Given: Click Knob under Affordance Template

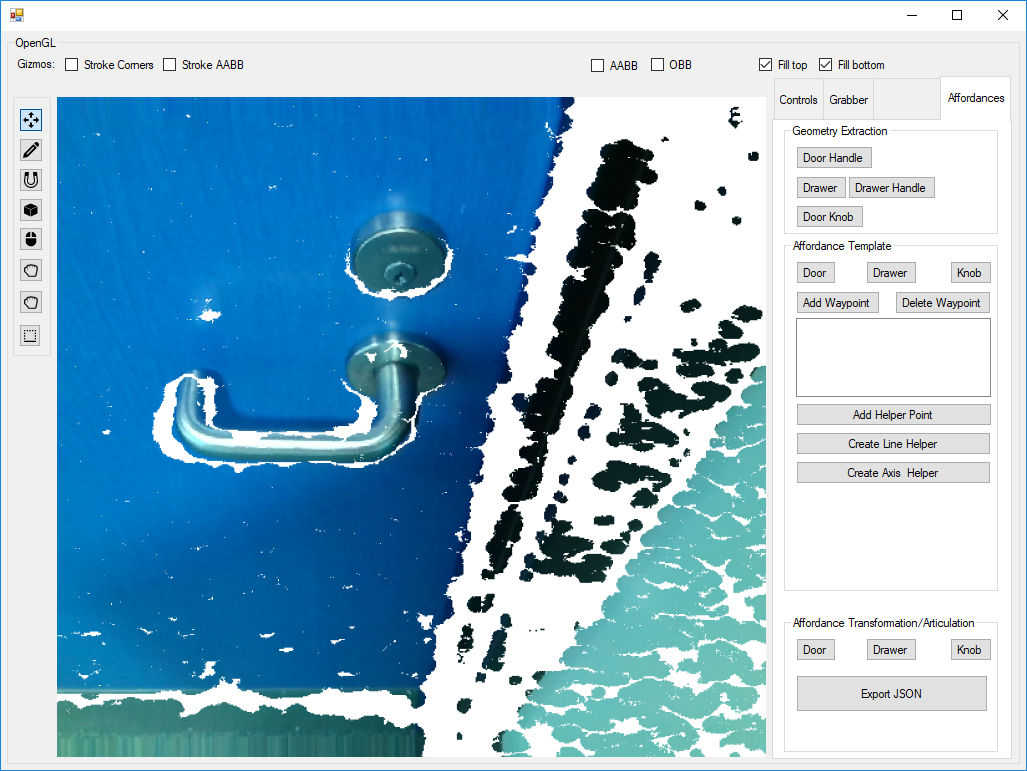Looking at the screenshot, I should 969,273.
